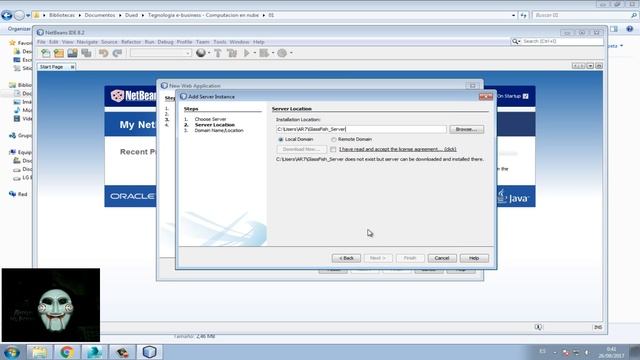The width and height of the screenshot is (640, 360).
Task: Expand the Profile Project dropdown arrow
Action: (291, 53)
